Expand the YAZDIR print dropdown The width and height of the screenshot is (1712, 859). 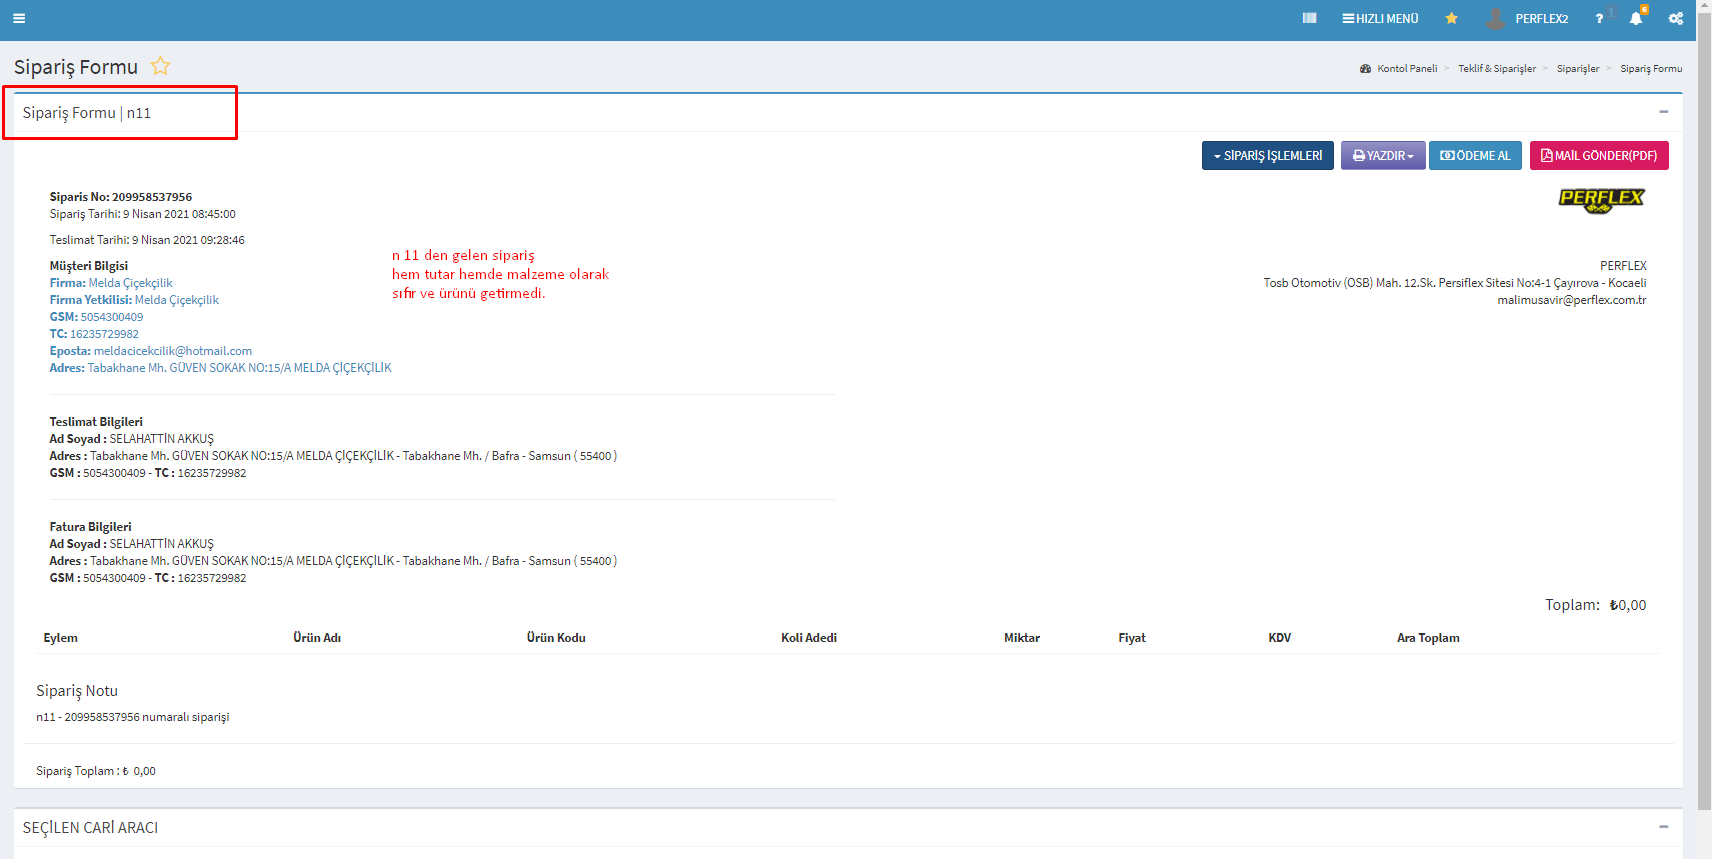click(x=1383, y=156)
